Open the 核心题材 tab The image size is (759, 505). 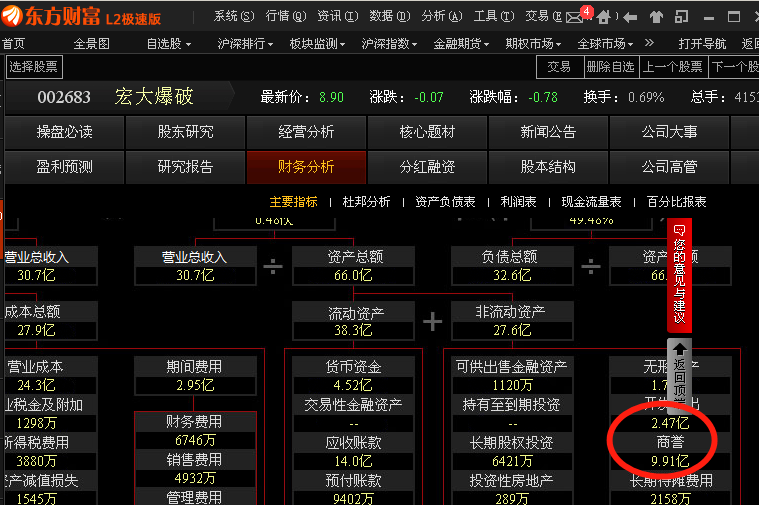coord(427,132)
